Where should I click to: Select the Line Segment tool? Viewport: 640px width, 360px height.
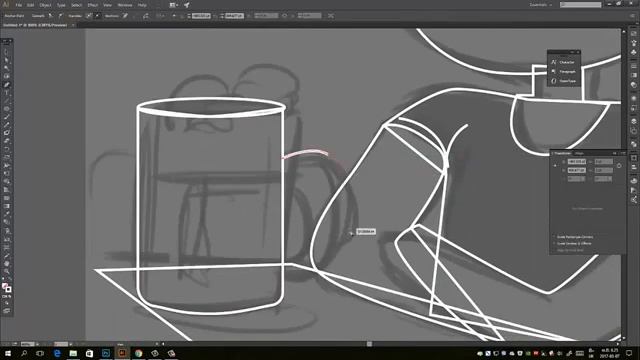pos(7,101)
